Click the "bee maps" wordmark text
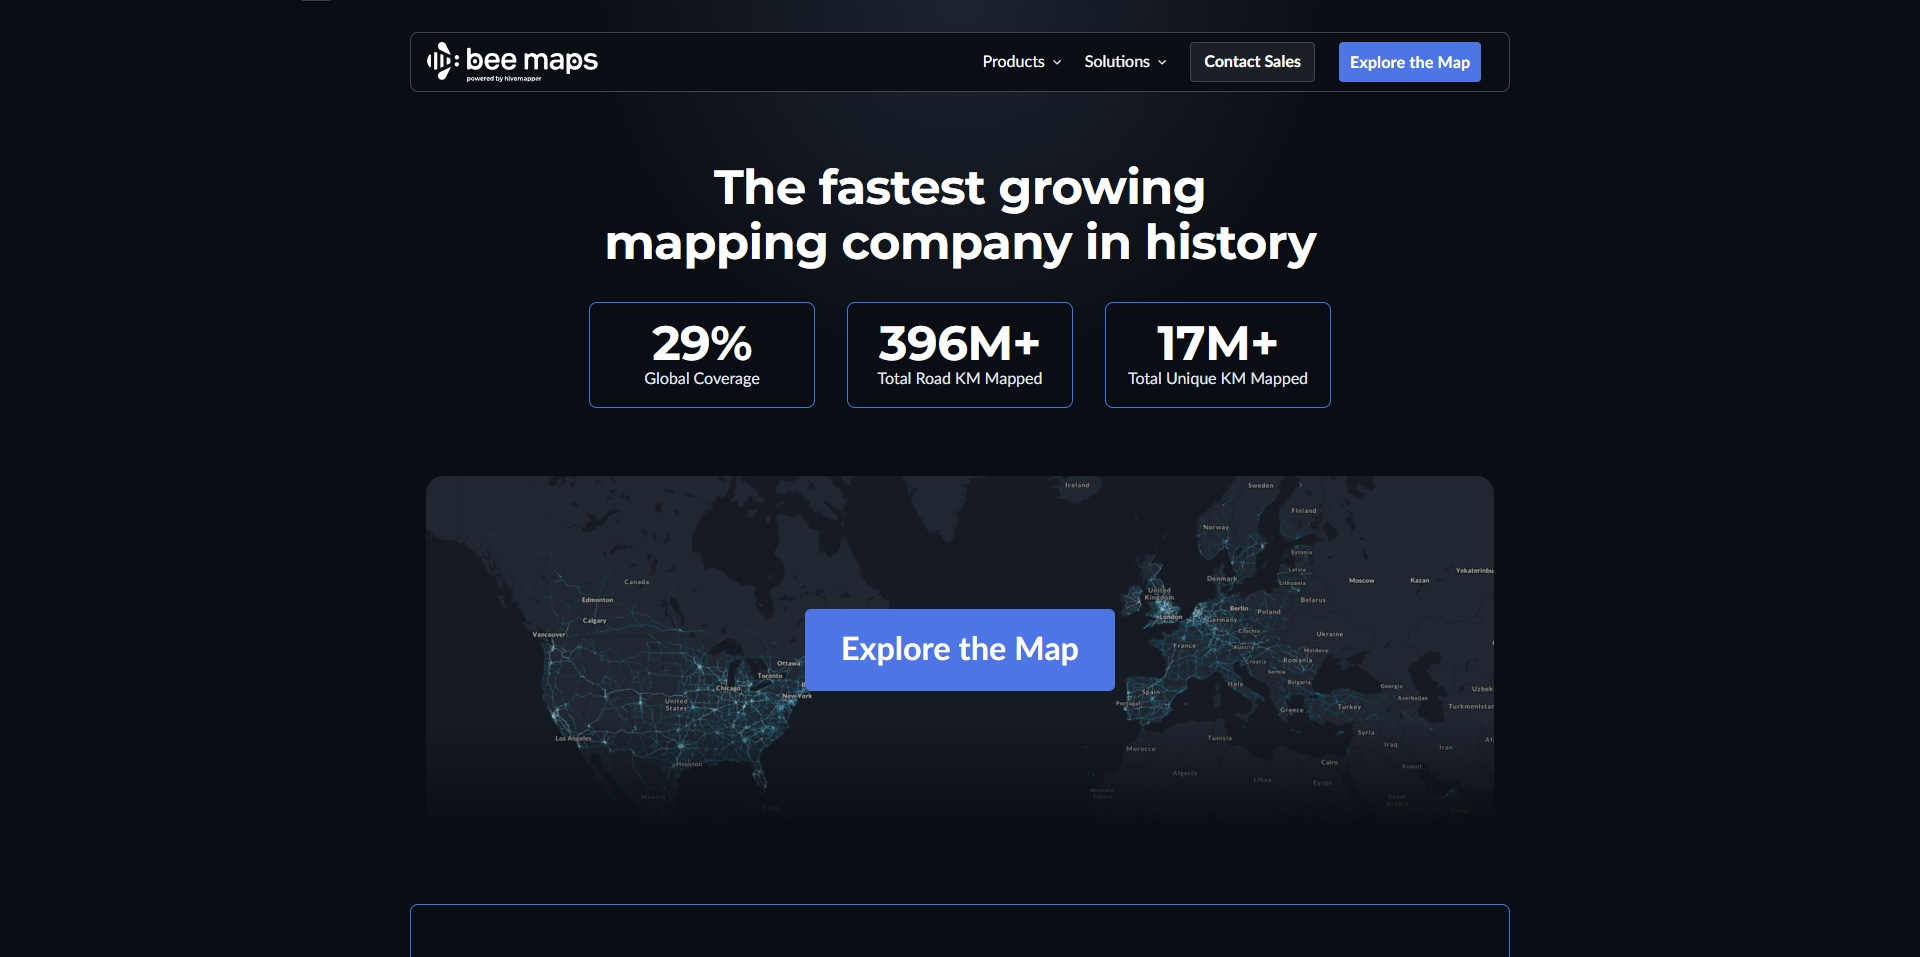 [532, 60]
